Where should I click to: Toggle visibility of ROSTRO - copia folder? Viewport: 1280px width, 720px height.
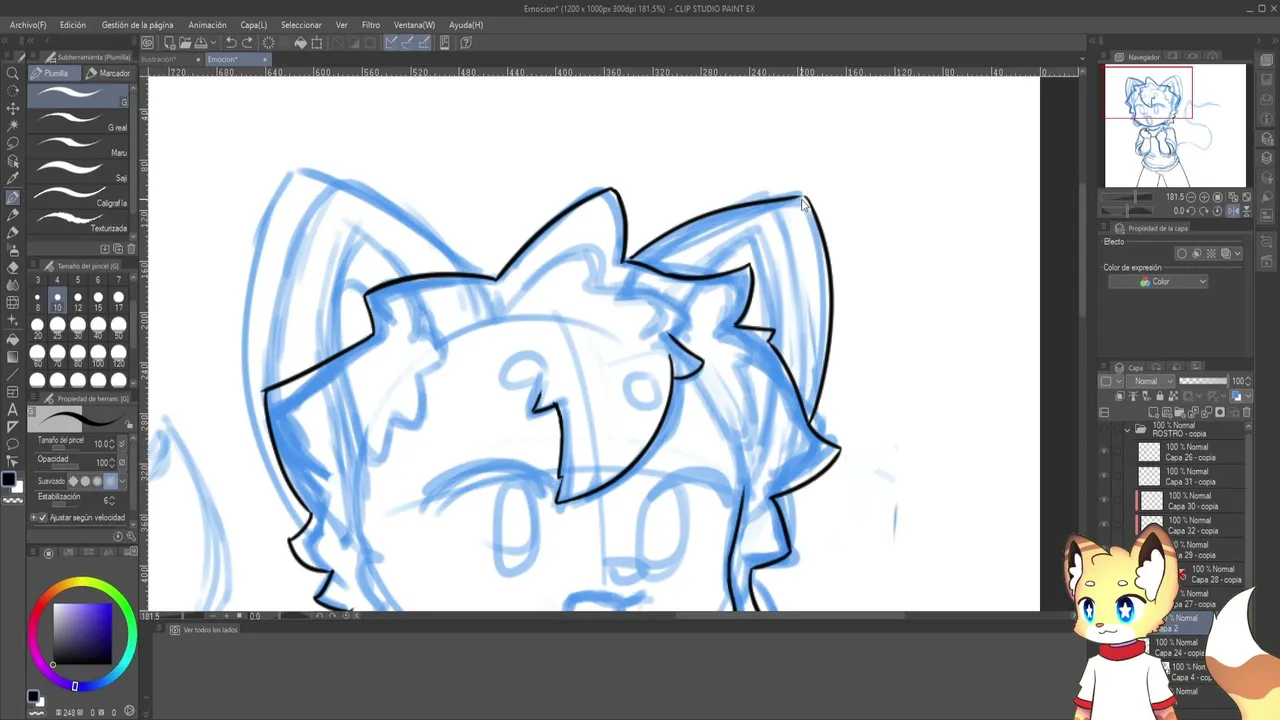click(1104, 429)
